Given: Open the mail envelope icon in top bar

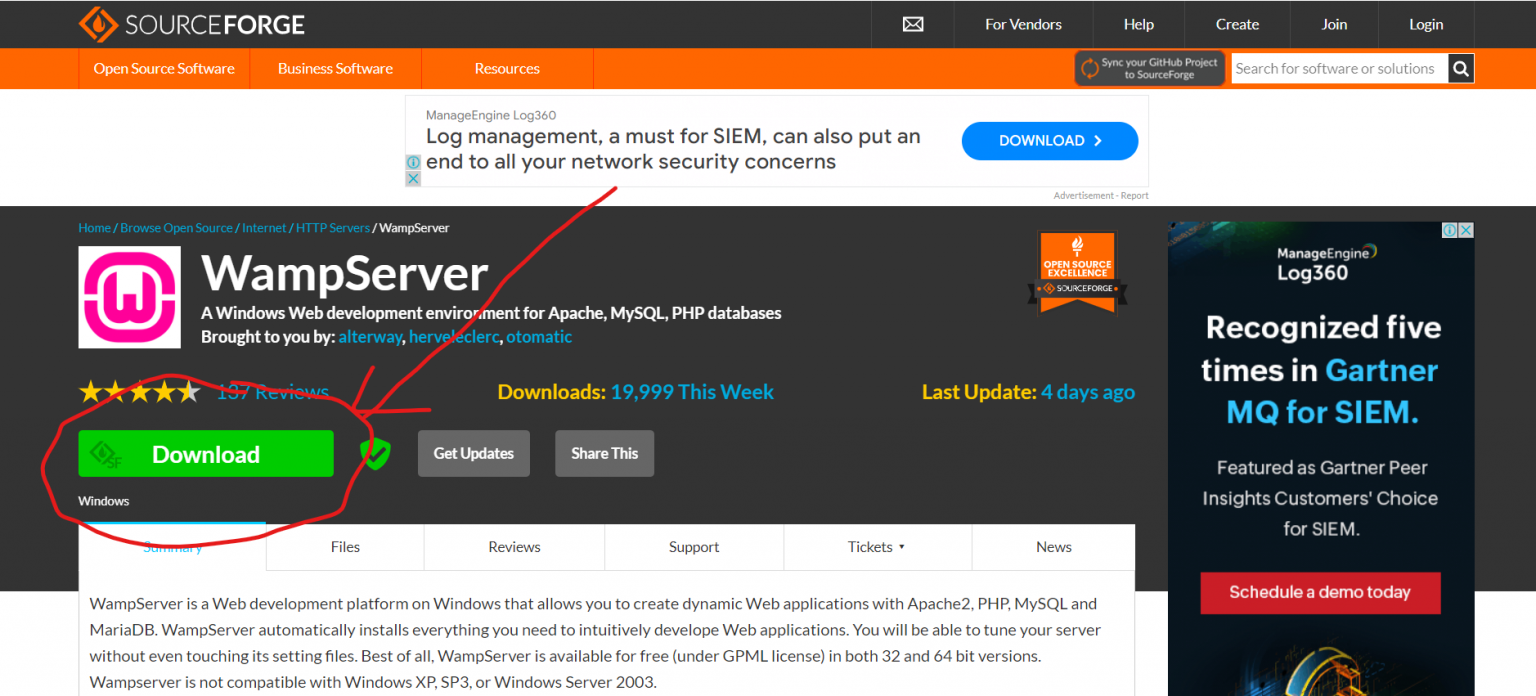Looking at the screenshot, I should coord(912,23).
